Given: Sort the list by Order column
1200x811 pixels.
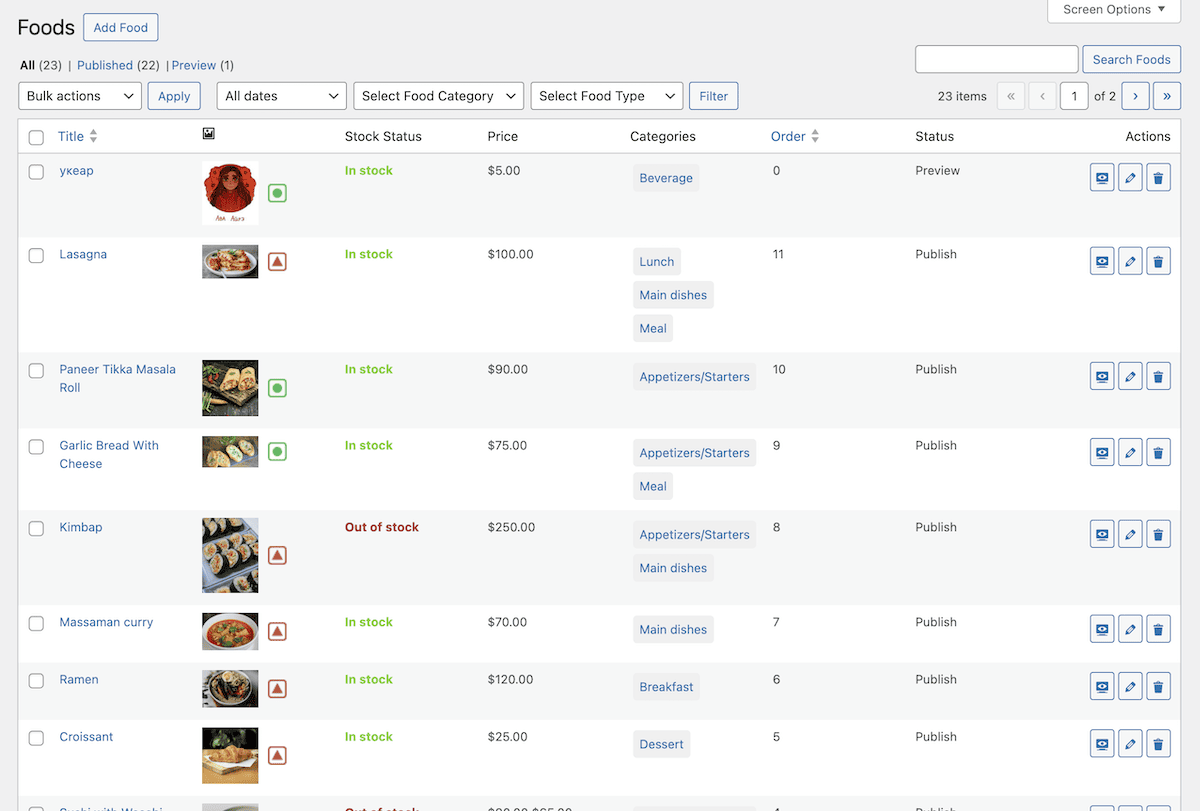Looking at the screenshot, I should click(795, 136).
